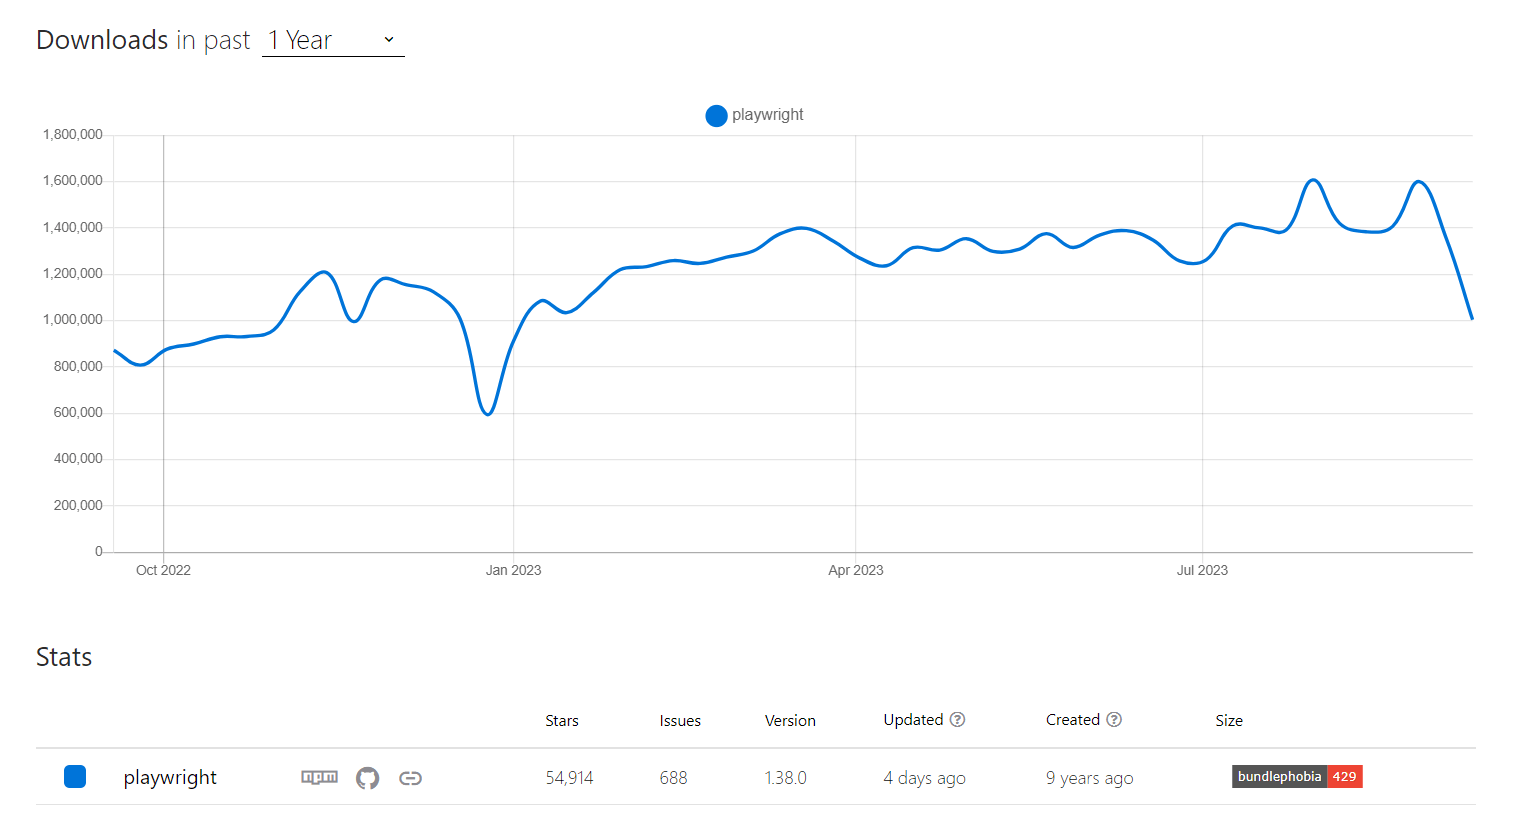The width and height of the screenshot is (1540, 829).
Task: Click the Downloads heading text
Action: (102, 40)
